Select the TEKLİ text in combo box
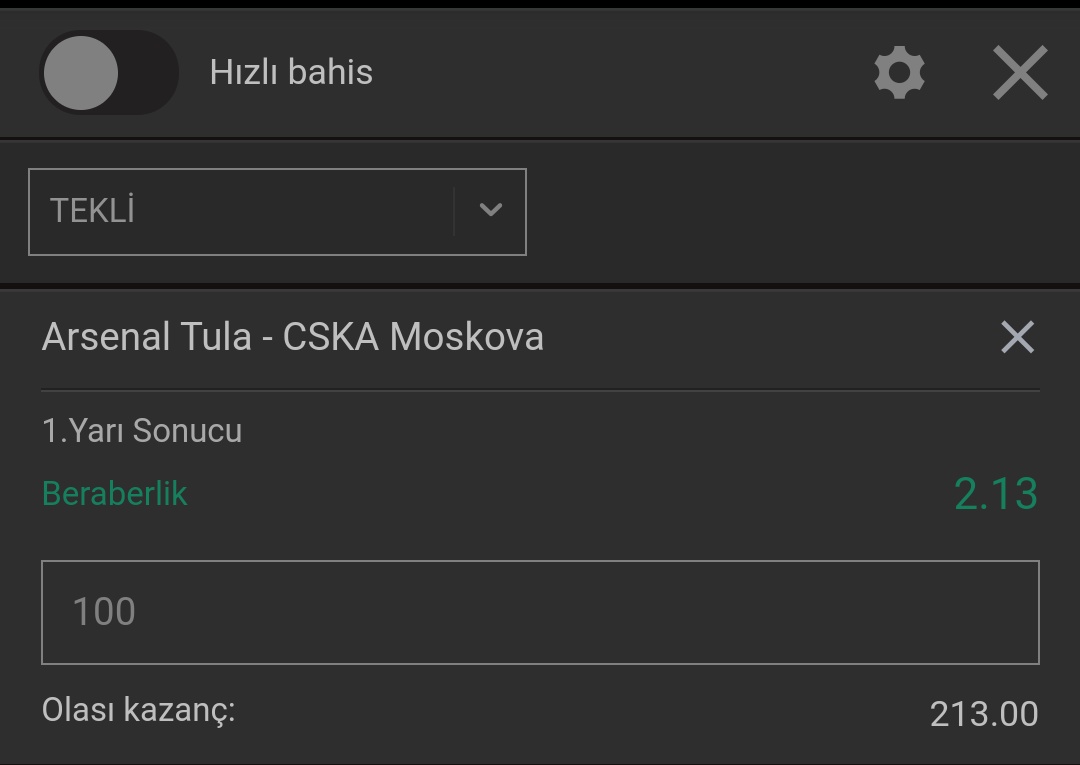This screenshot has width=1080, height=765. tap(92, 210)
